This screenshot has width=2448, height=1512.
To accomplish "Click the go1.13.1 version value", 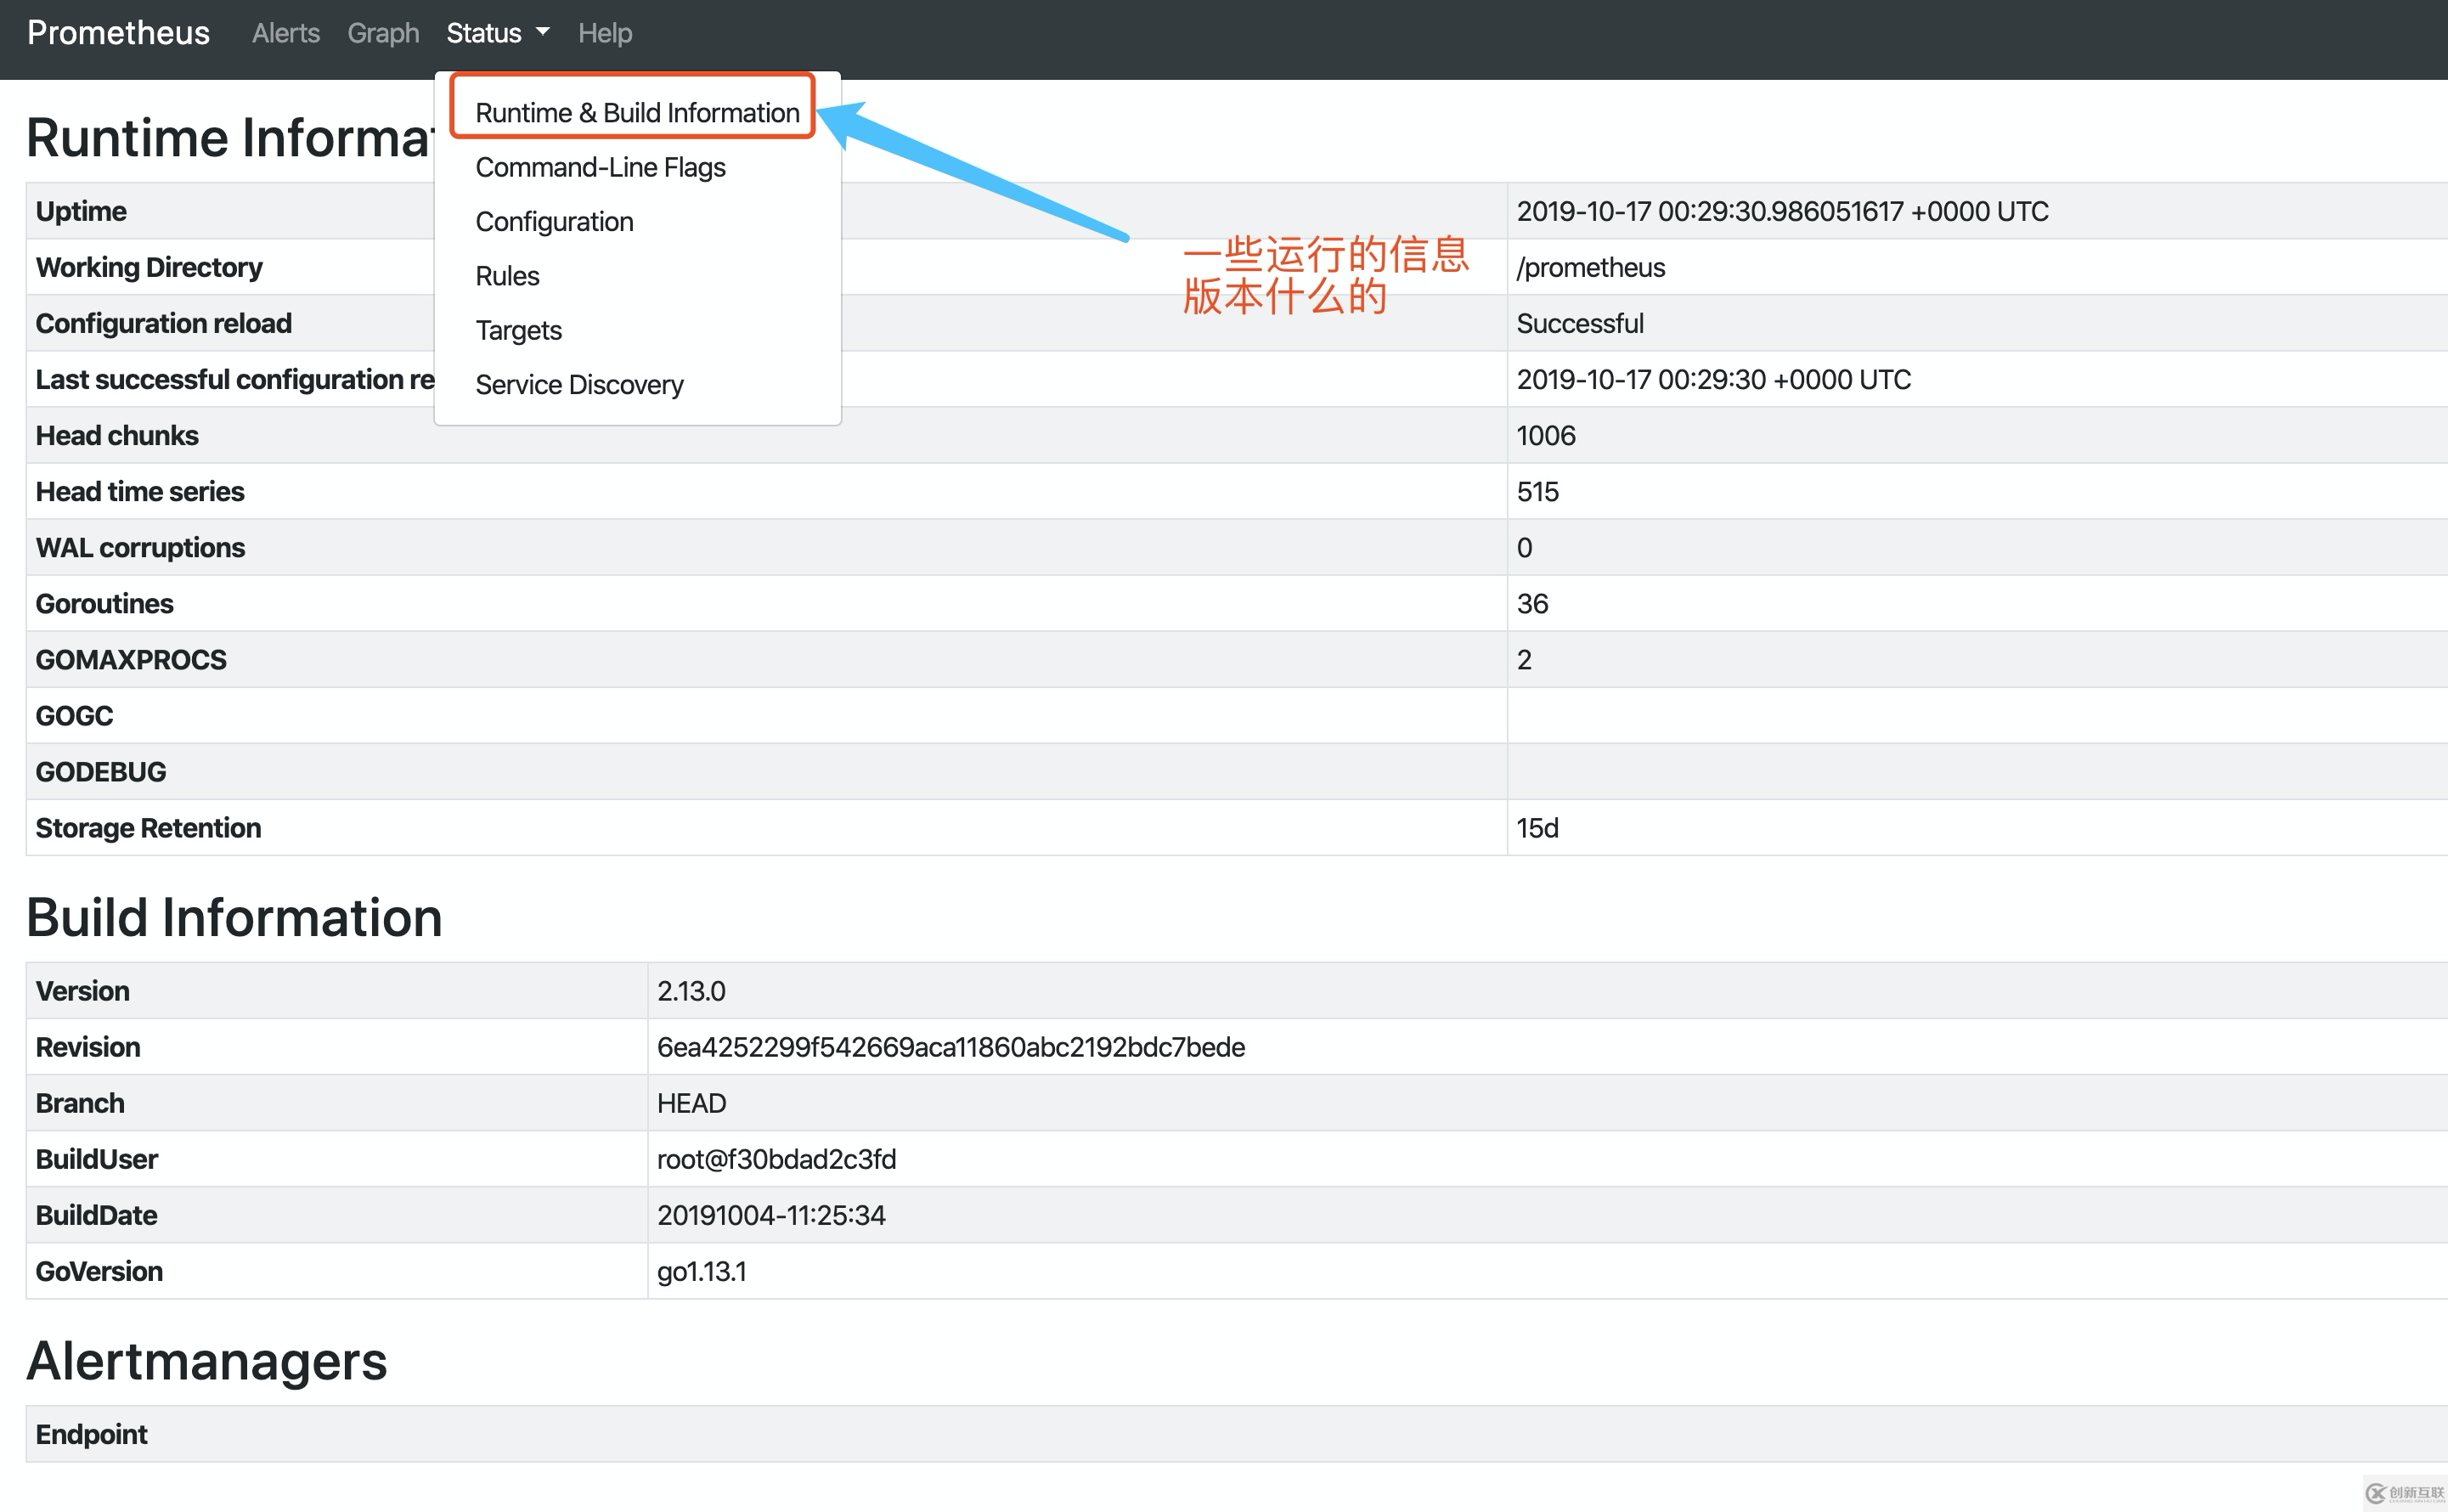I will coord(701,1270).
